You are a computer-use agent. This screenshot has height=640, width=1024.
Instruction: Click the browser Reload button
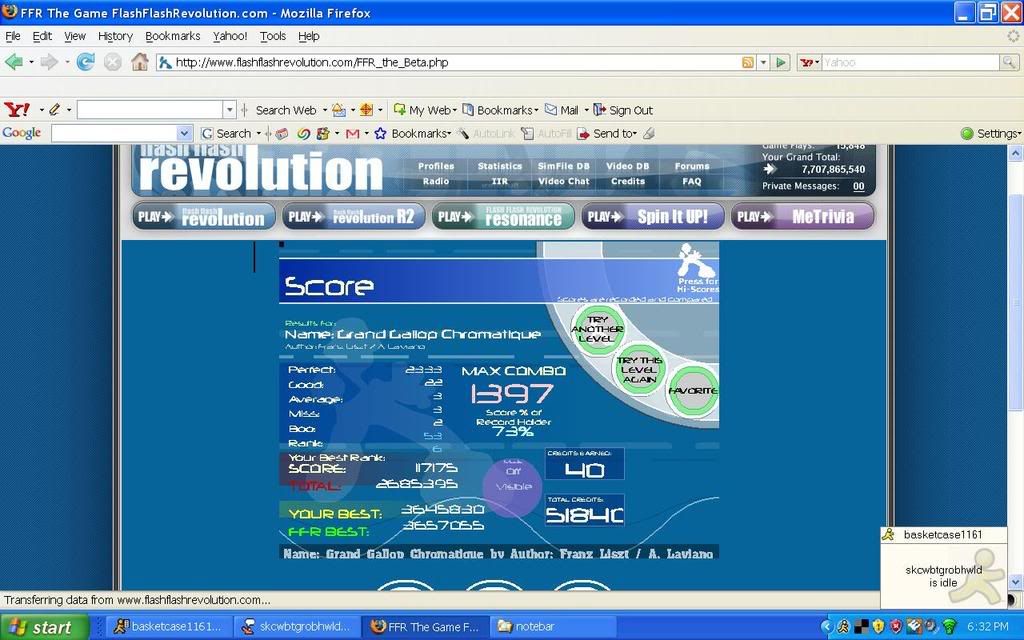tap(86, 62)
